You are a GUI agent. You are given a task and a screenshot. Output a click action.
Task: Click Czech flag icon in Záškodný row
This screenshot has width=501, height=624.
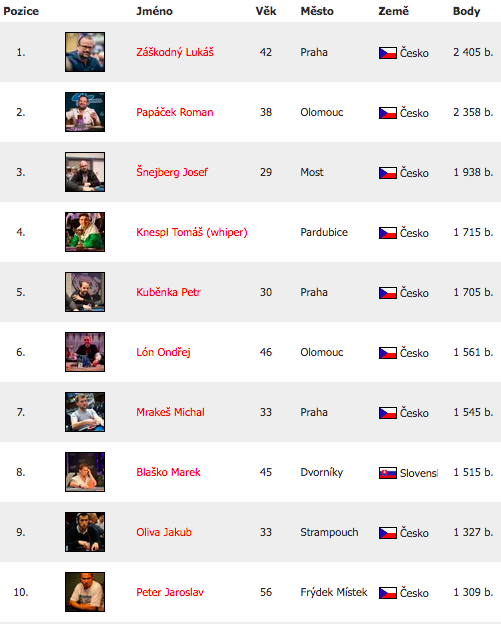point(388,53)
